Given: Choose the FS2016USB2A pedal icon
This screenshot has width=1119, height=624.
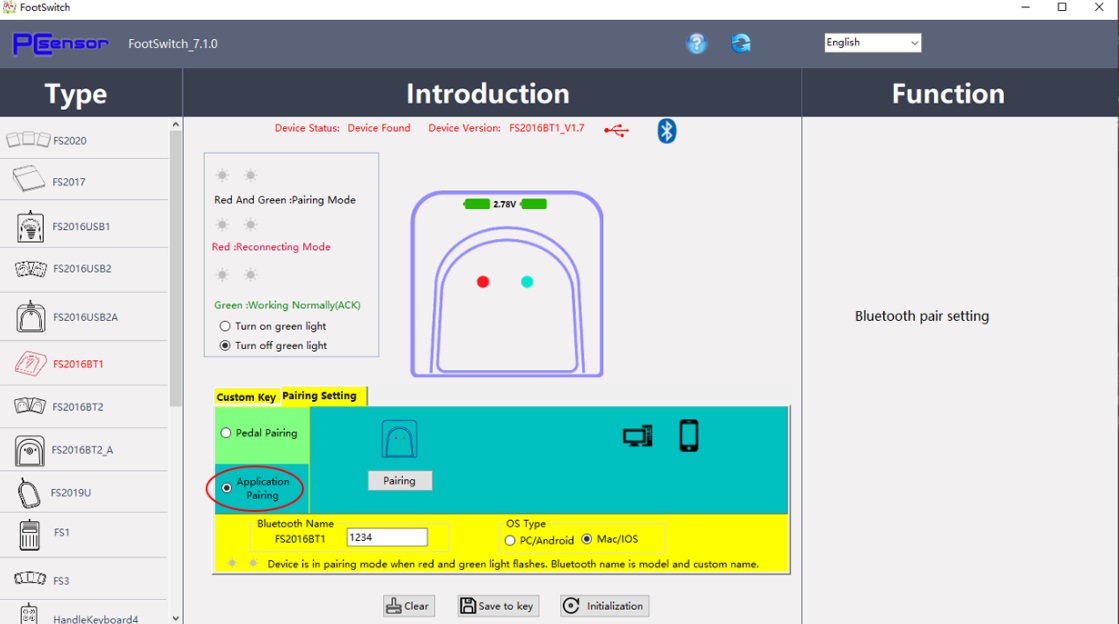Looking at the screenshot, I should point(31,316).
